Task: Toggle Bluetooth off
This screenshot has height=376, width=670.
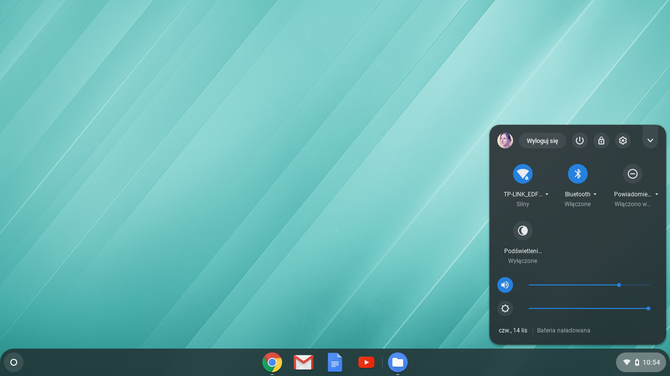Action: (x=578, y=174)
